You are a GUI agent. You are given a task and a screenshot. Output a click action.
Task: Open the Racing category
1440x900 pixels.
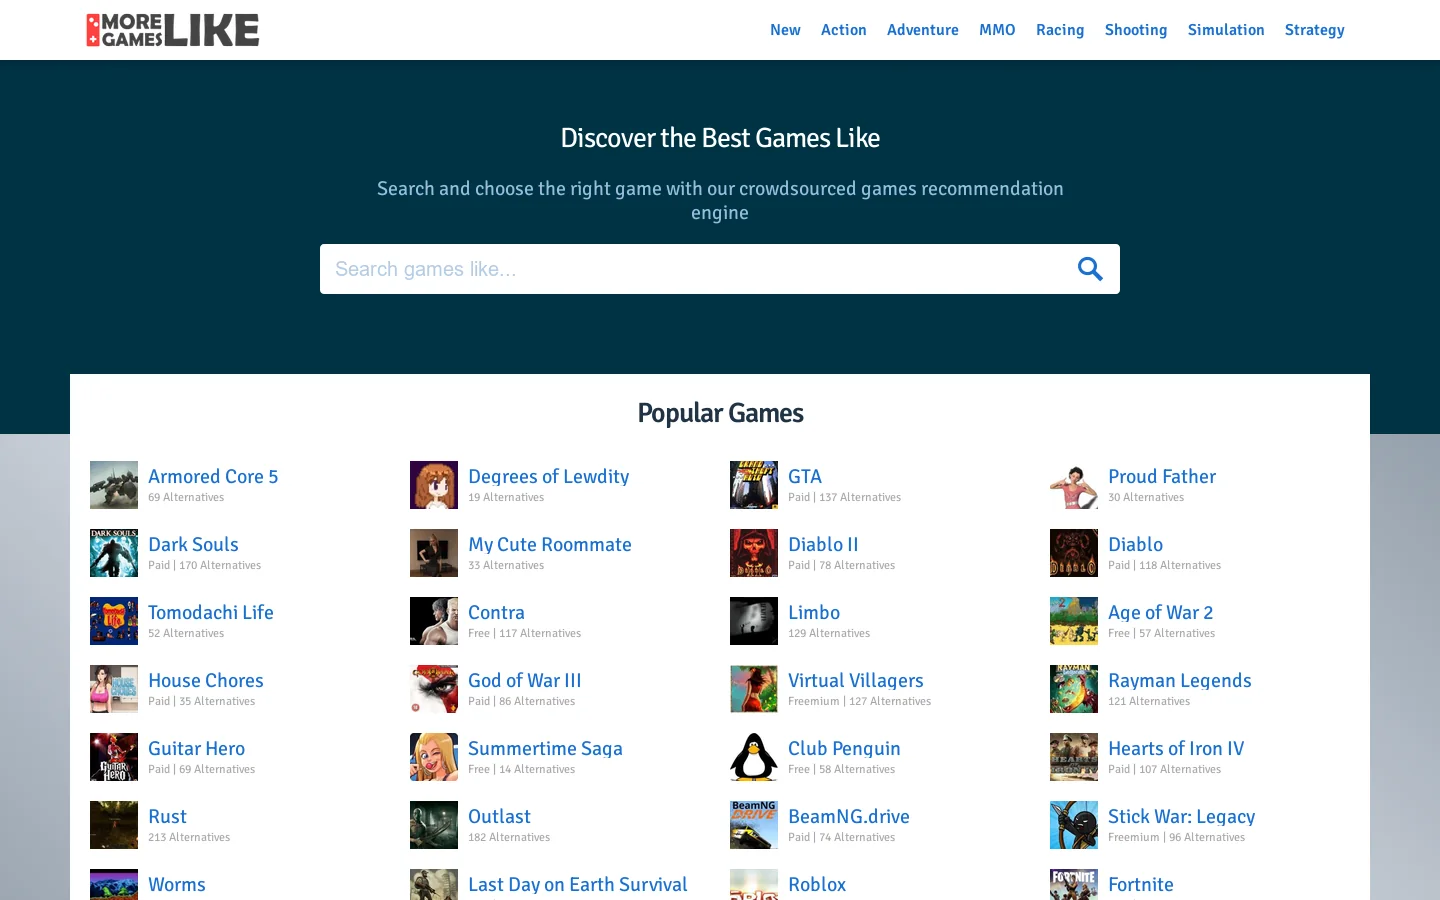click(x=1060, y=30)
